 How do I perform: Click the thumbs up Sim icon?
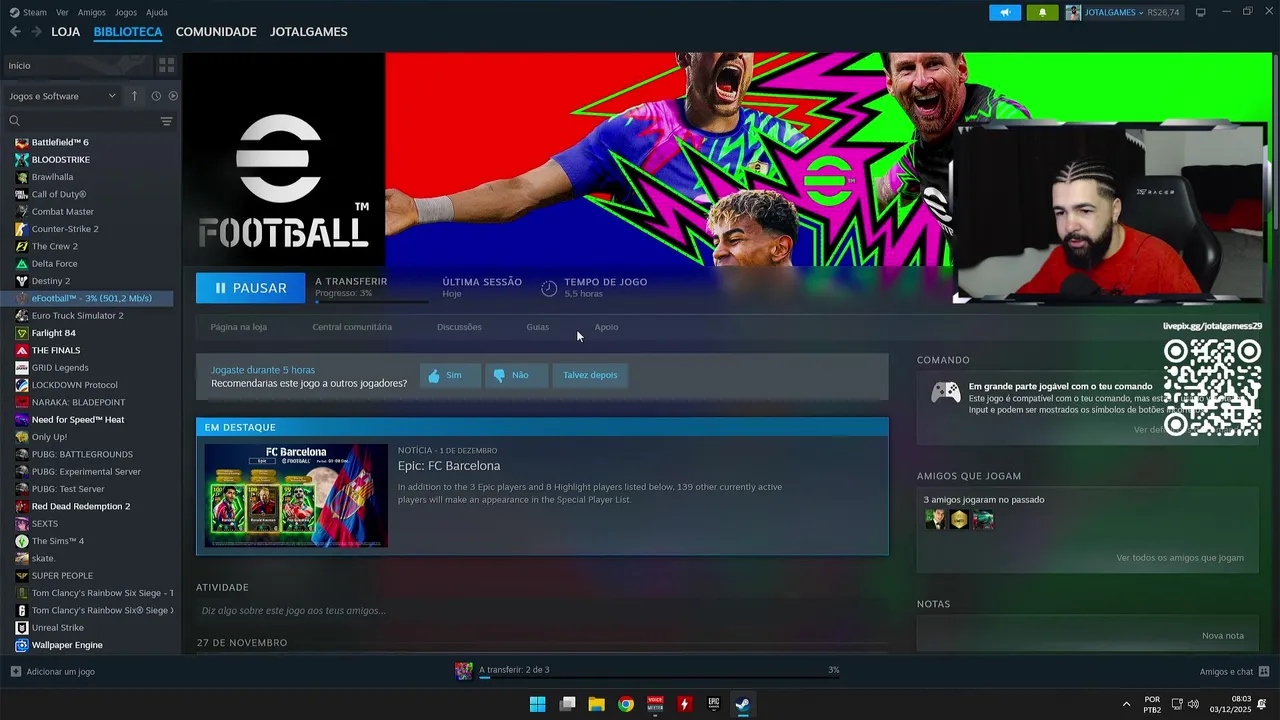[x=434, y=376]
